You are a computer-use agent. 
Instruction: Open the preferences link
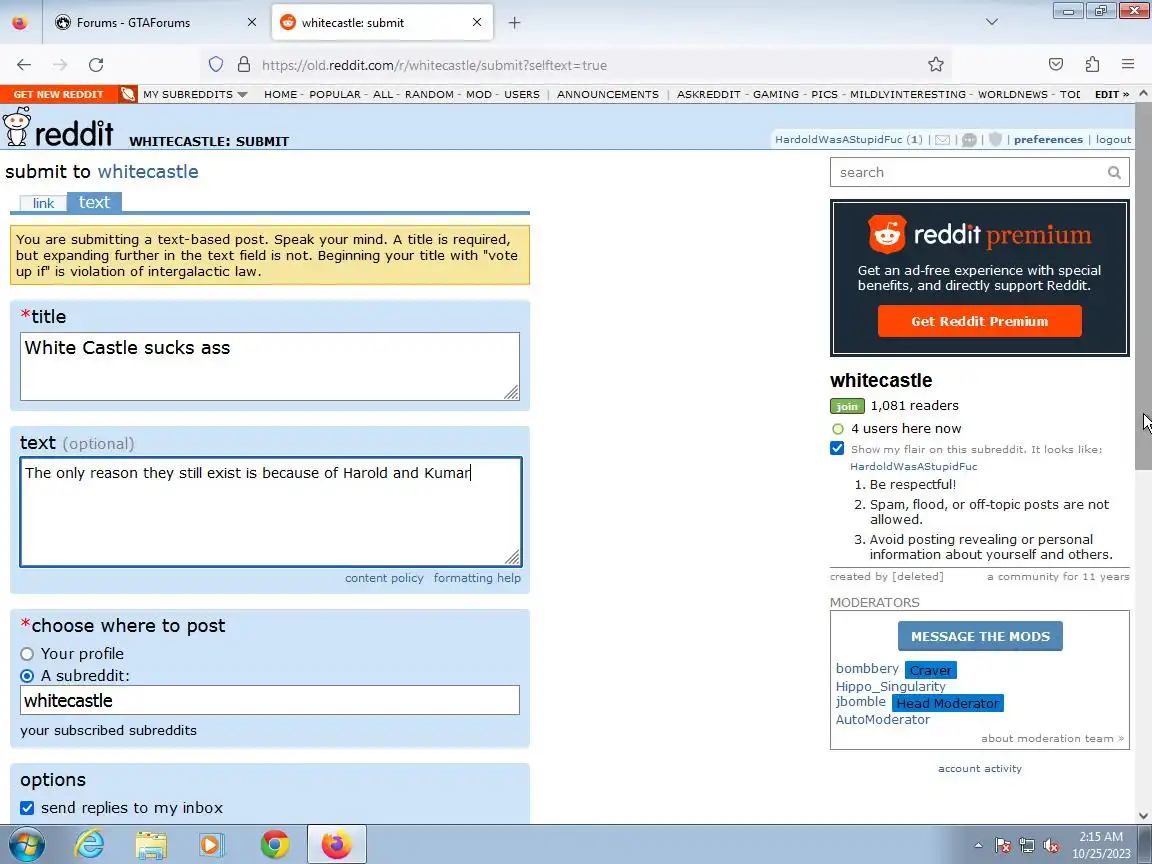1048,140
